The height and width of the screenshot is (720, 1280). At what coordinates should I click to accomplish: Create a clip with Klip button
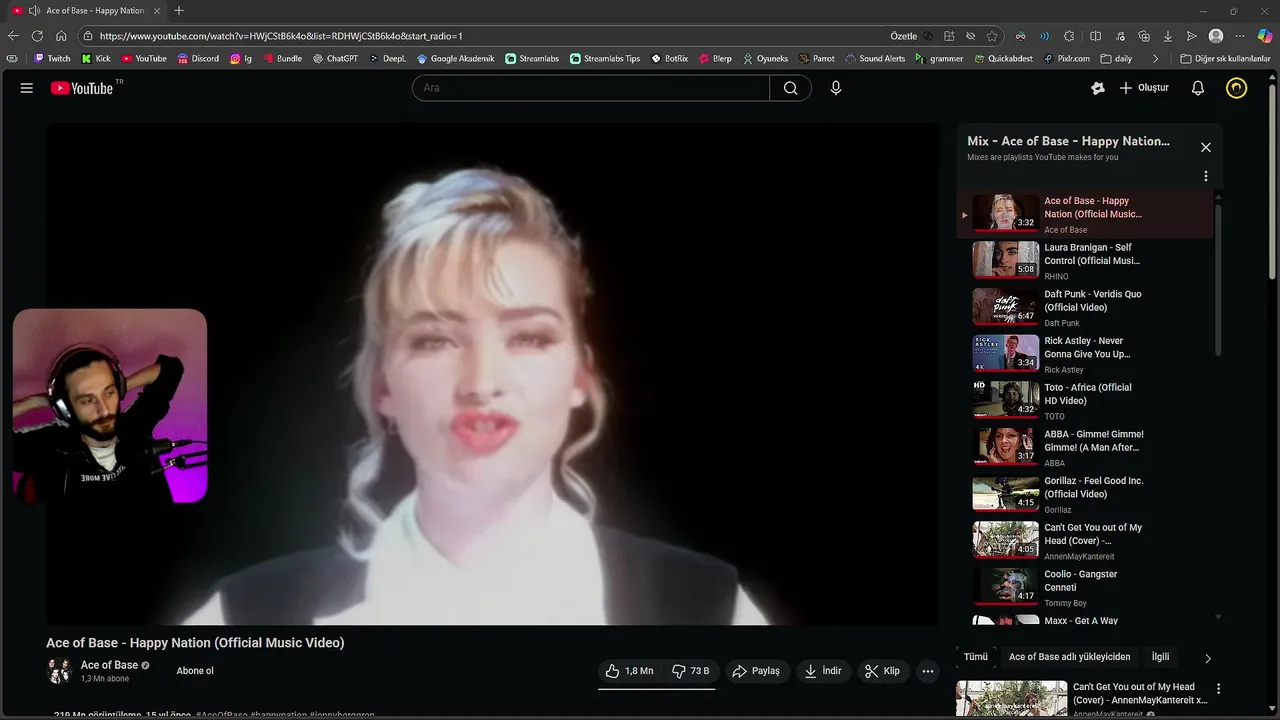point(882,671)
